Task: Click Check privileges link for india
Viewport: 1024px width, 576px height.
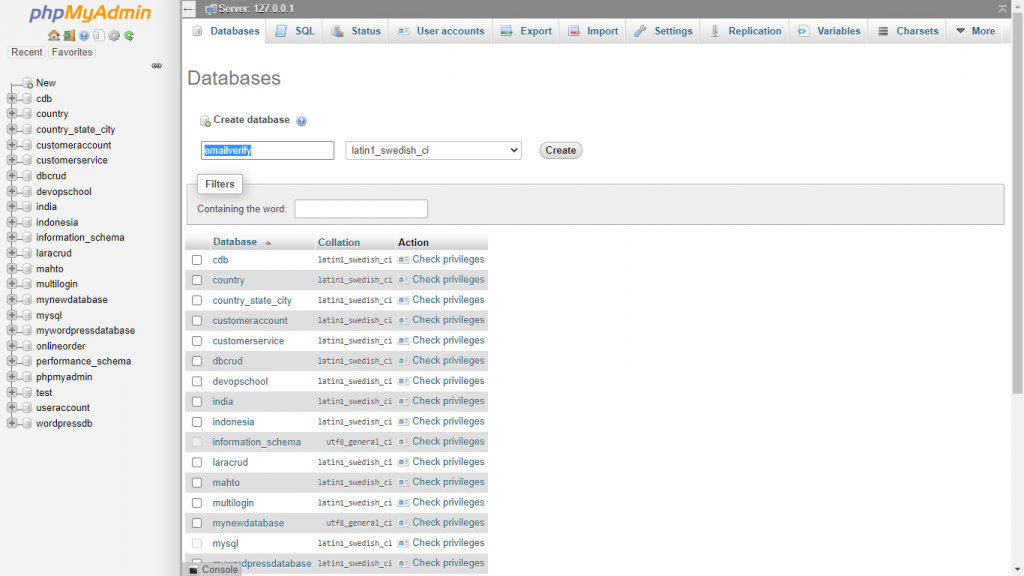Action: pos(448,401)
